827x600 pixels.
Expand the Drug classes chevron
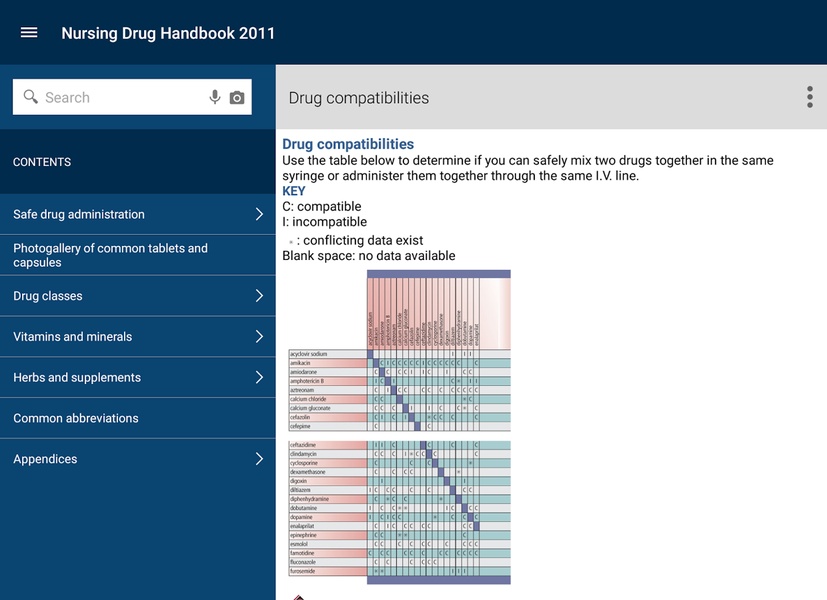click(259, 296)
